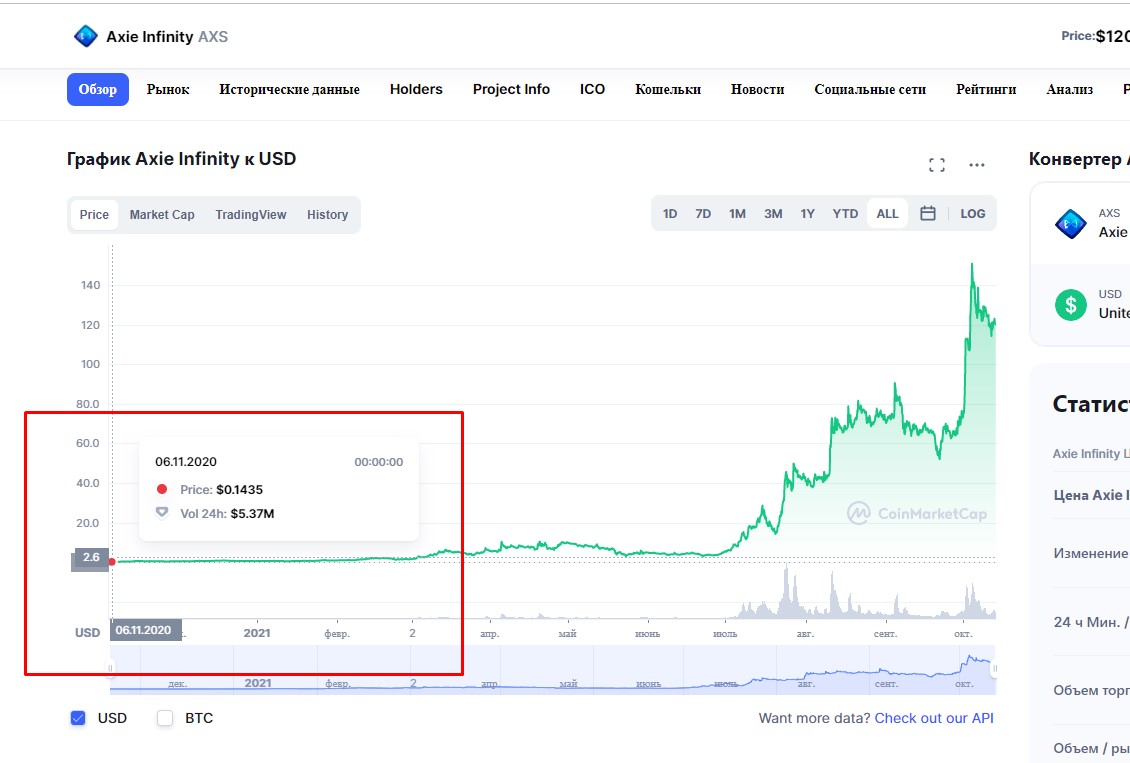
Task: Switch to the Обзор tab
Action: tap(98, 89)
